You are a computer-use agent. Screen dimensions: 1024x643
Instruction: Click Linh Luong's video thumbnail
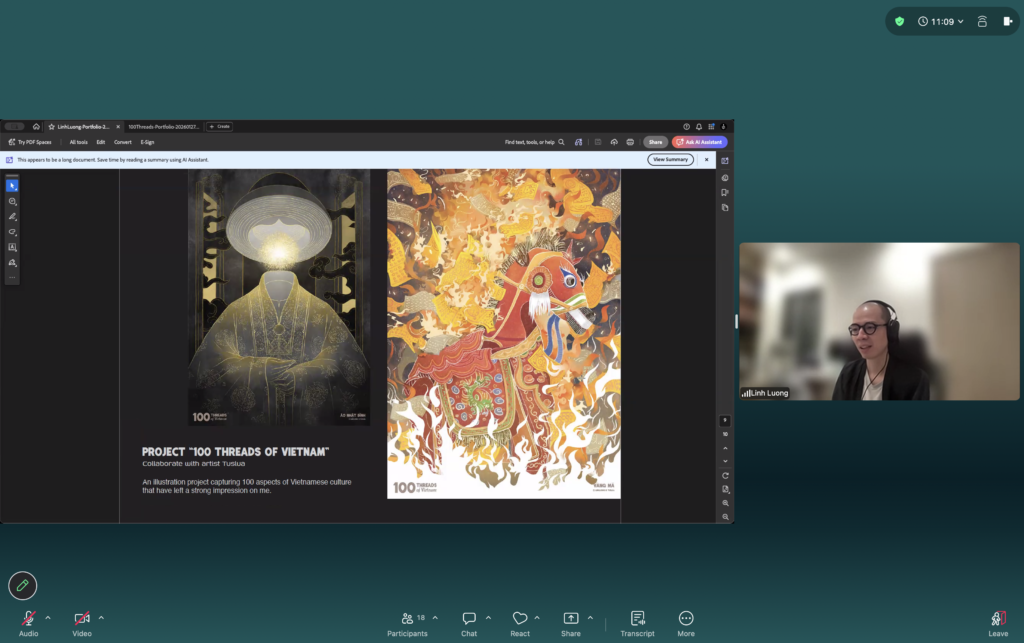pyautogui.click(x=879, y=321)
